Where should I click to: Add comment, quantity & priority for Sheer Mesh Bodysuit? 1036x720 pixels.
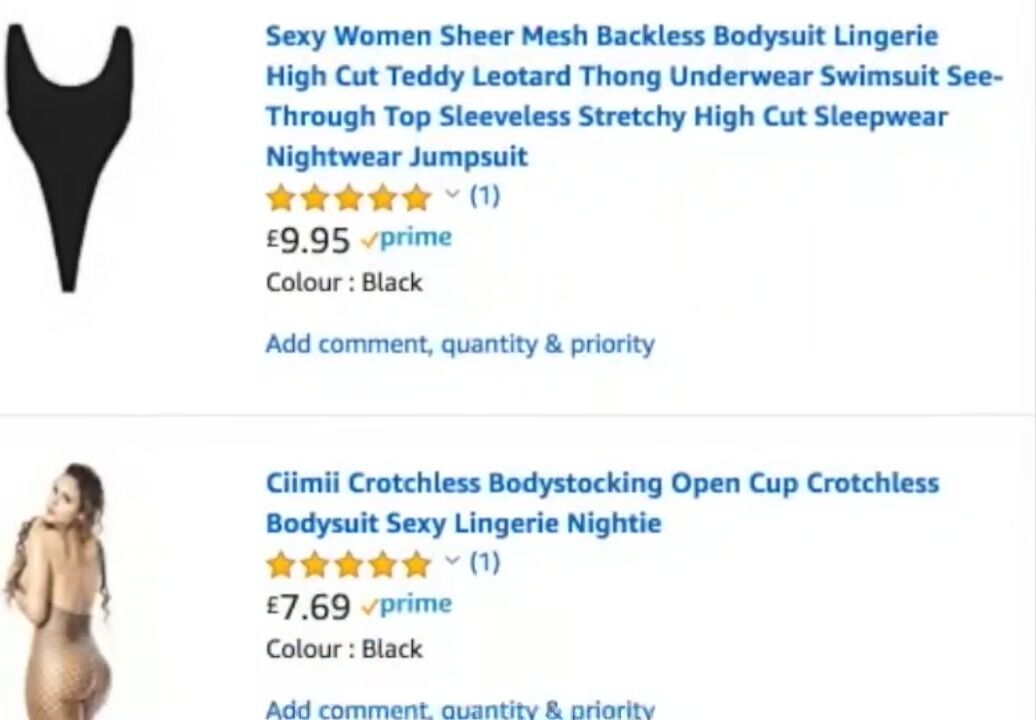tap(460, 344)
